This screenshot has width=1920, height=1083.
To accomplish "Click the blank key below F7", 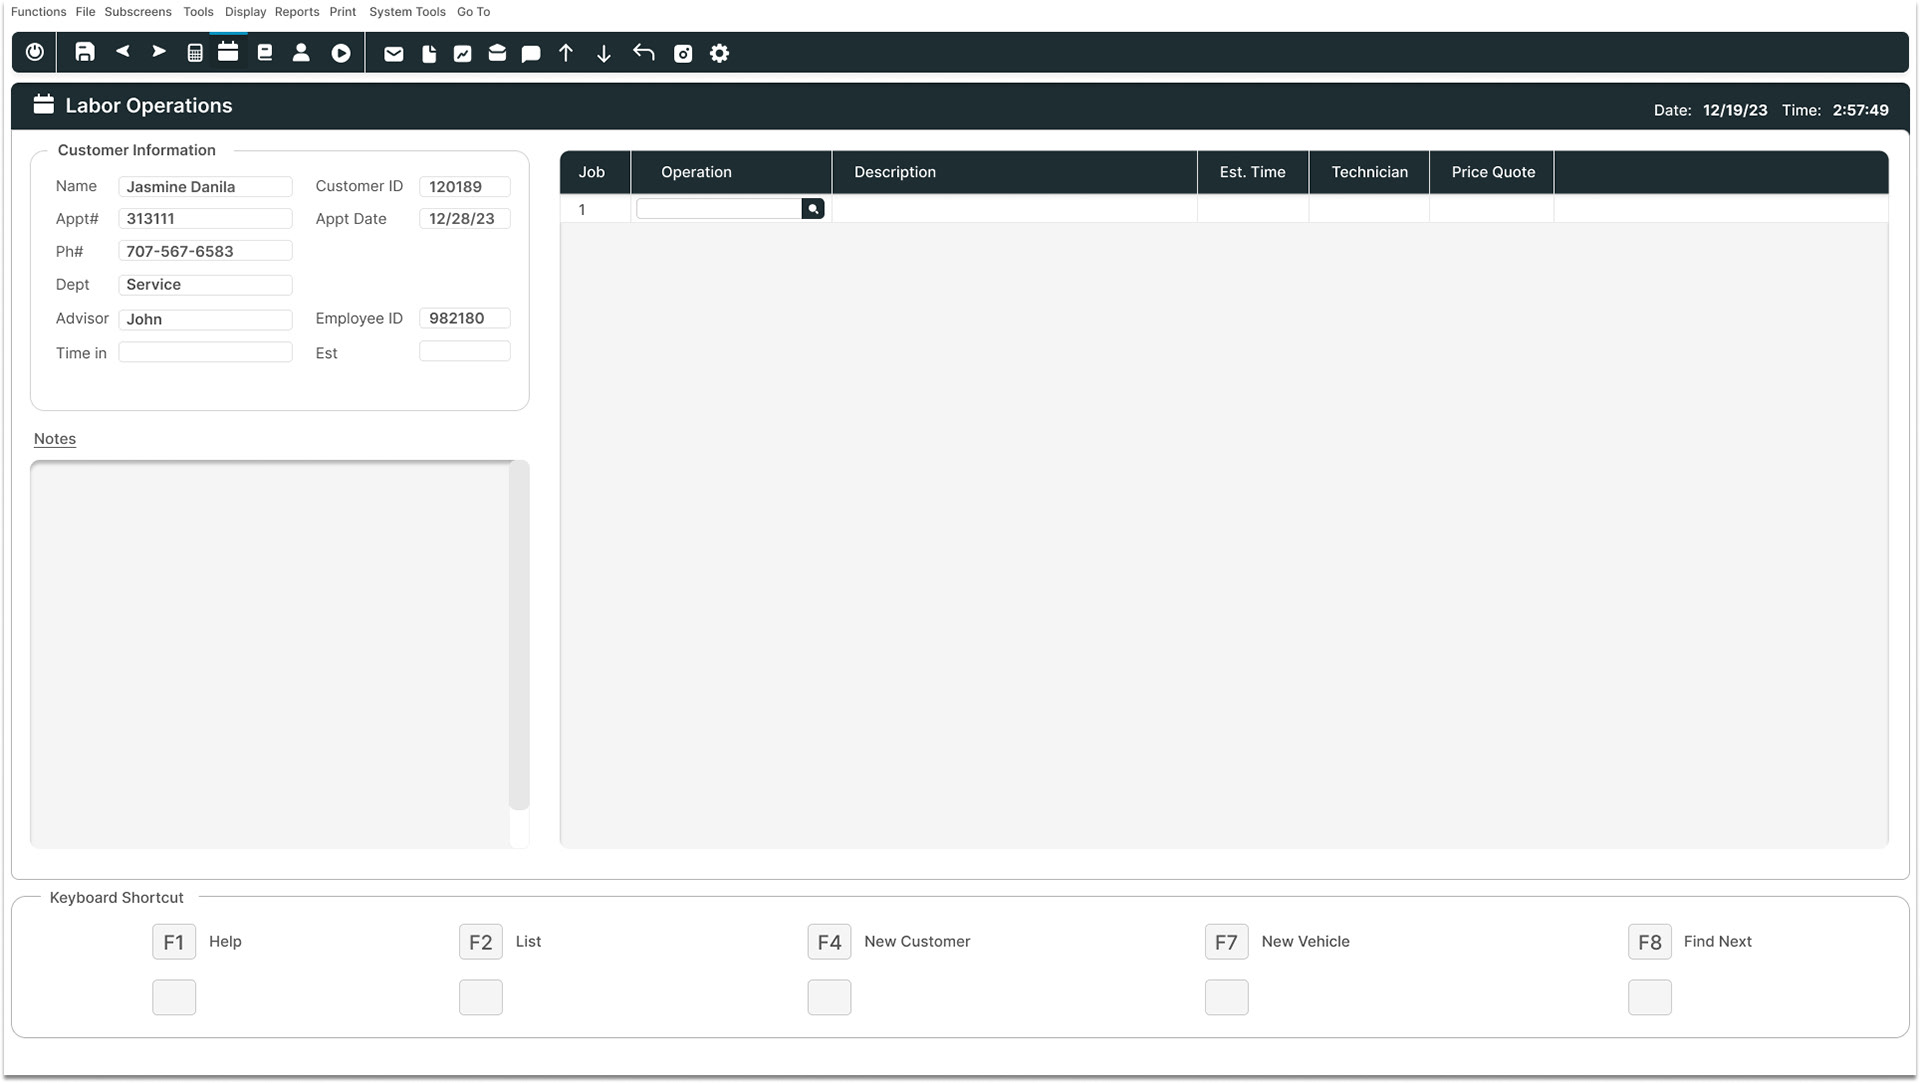I will (1227, 997).
